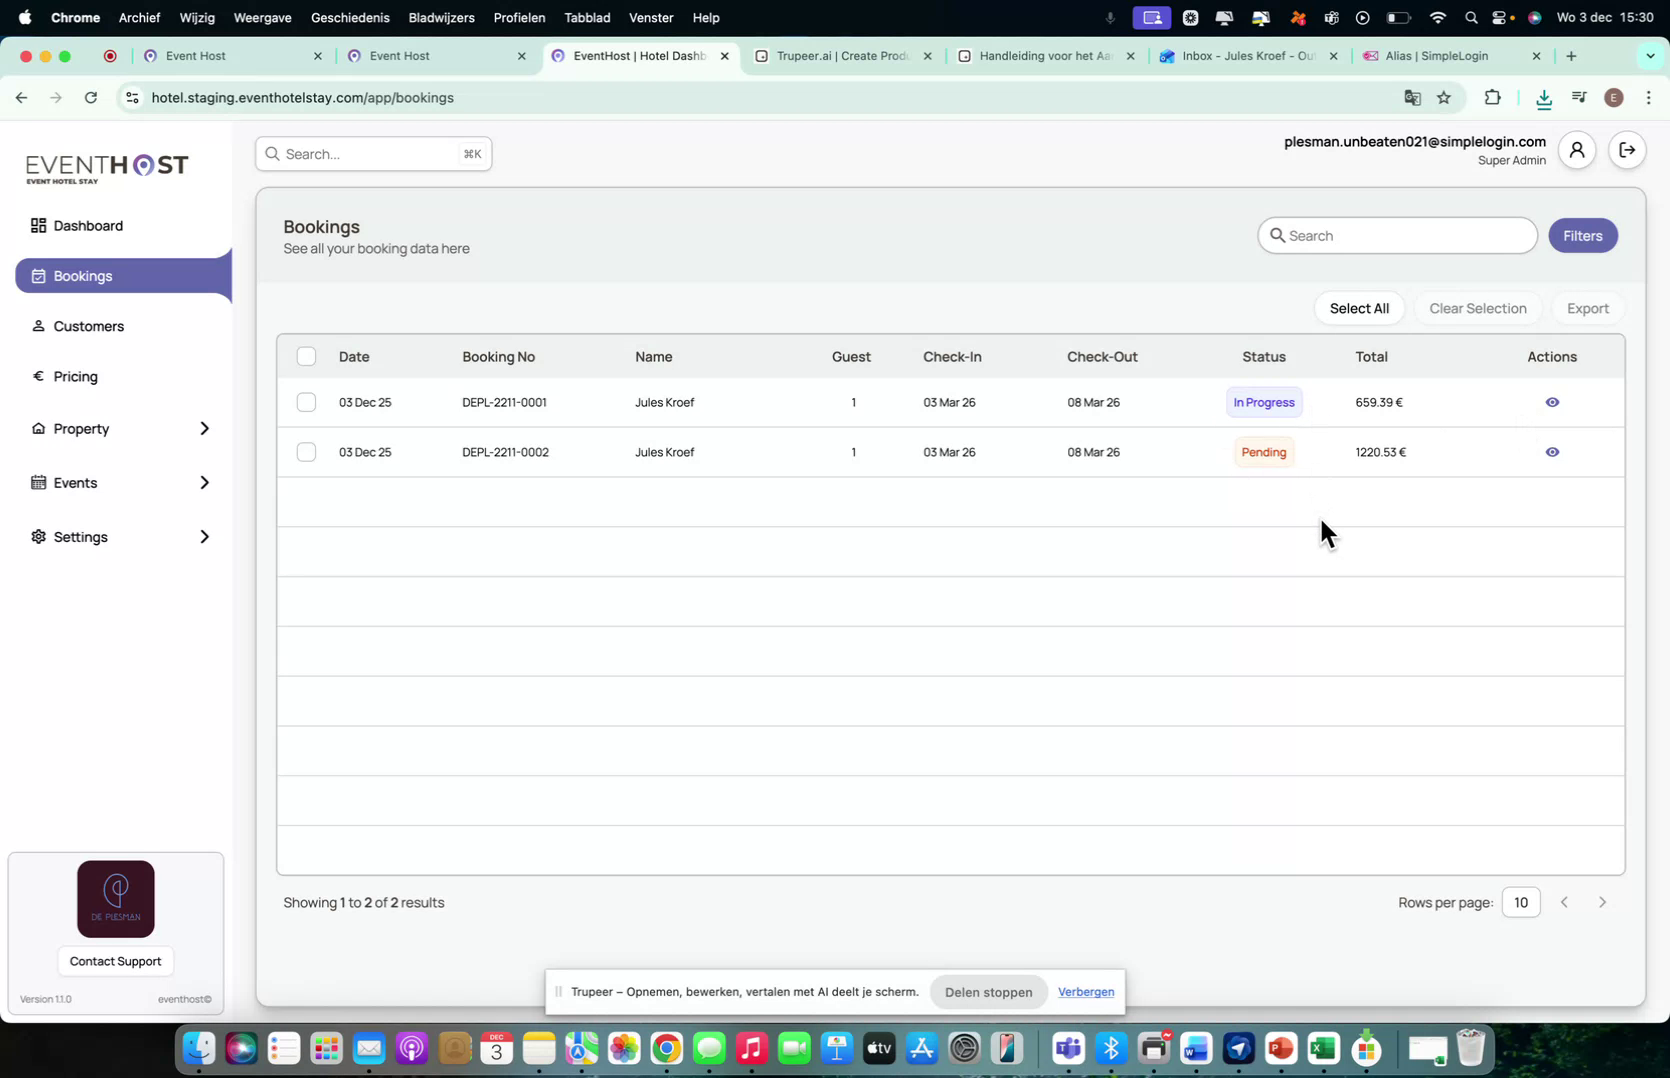Click the Filters button
The image size is (1670, 1078).
click(1583, 235)
